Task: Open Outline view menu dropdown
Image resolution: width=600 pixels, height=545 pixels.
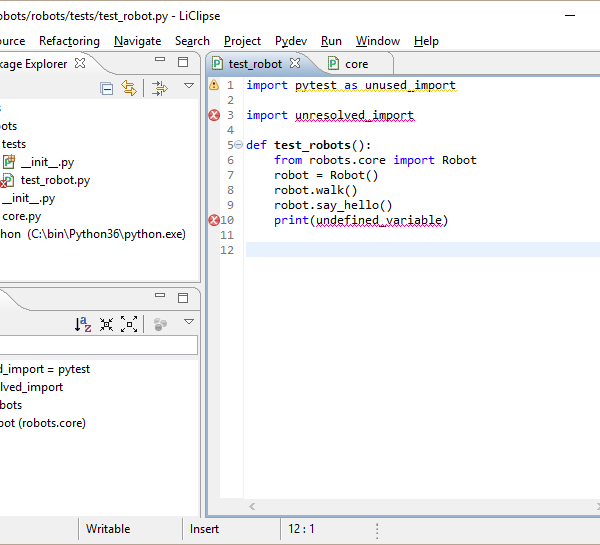Action: tap(189, 321)
